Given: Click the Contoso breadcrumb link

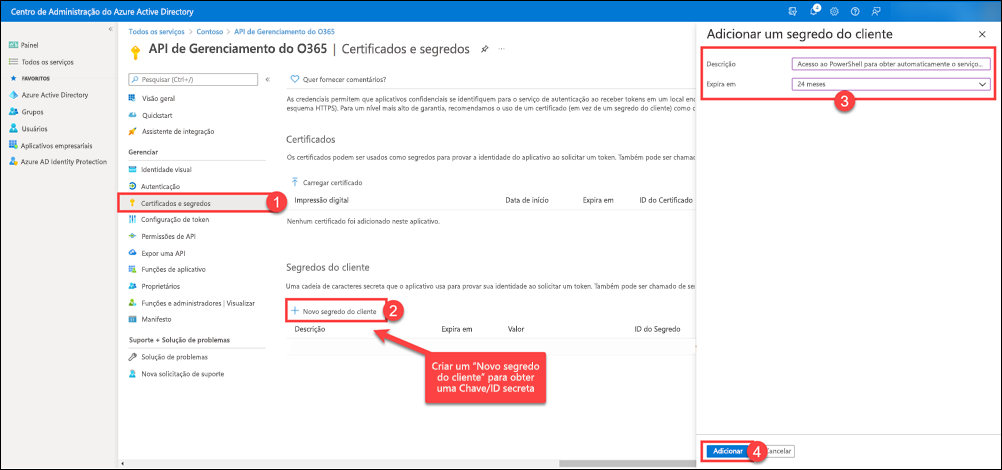Looking at the screenshot, I should click(210, 31).
